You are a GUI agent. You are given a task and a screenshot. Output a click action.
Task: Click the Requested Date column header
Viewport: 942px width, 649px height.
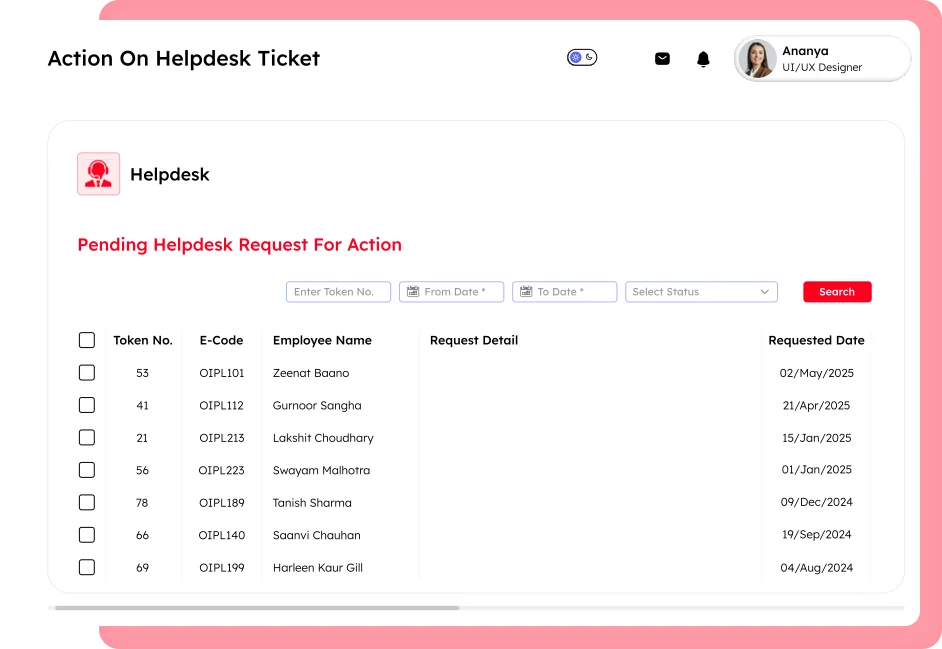816,340
